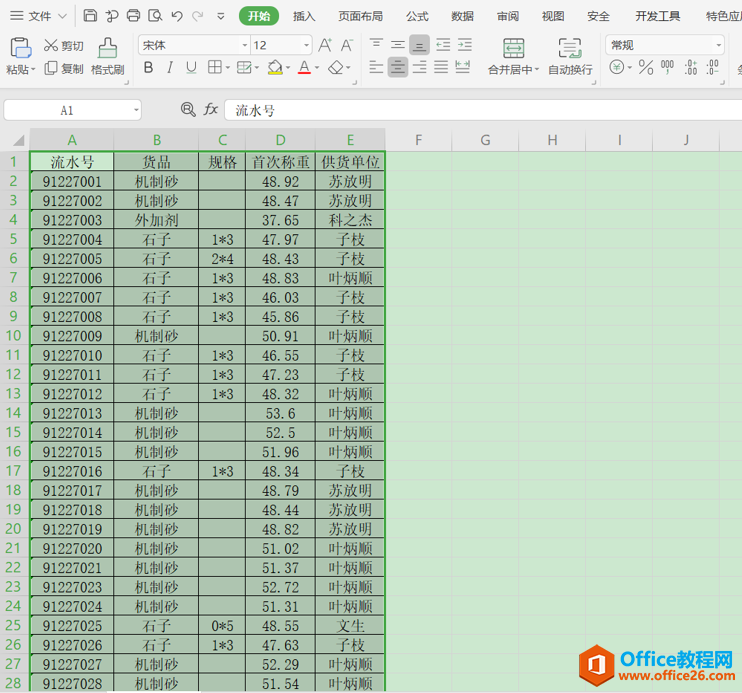742x693 pixels.
Task: Justify text alignment icon
Action: [441, 67]
